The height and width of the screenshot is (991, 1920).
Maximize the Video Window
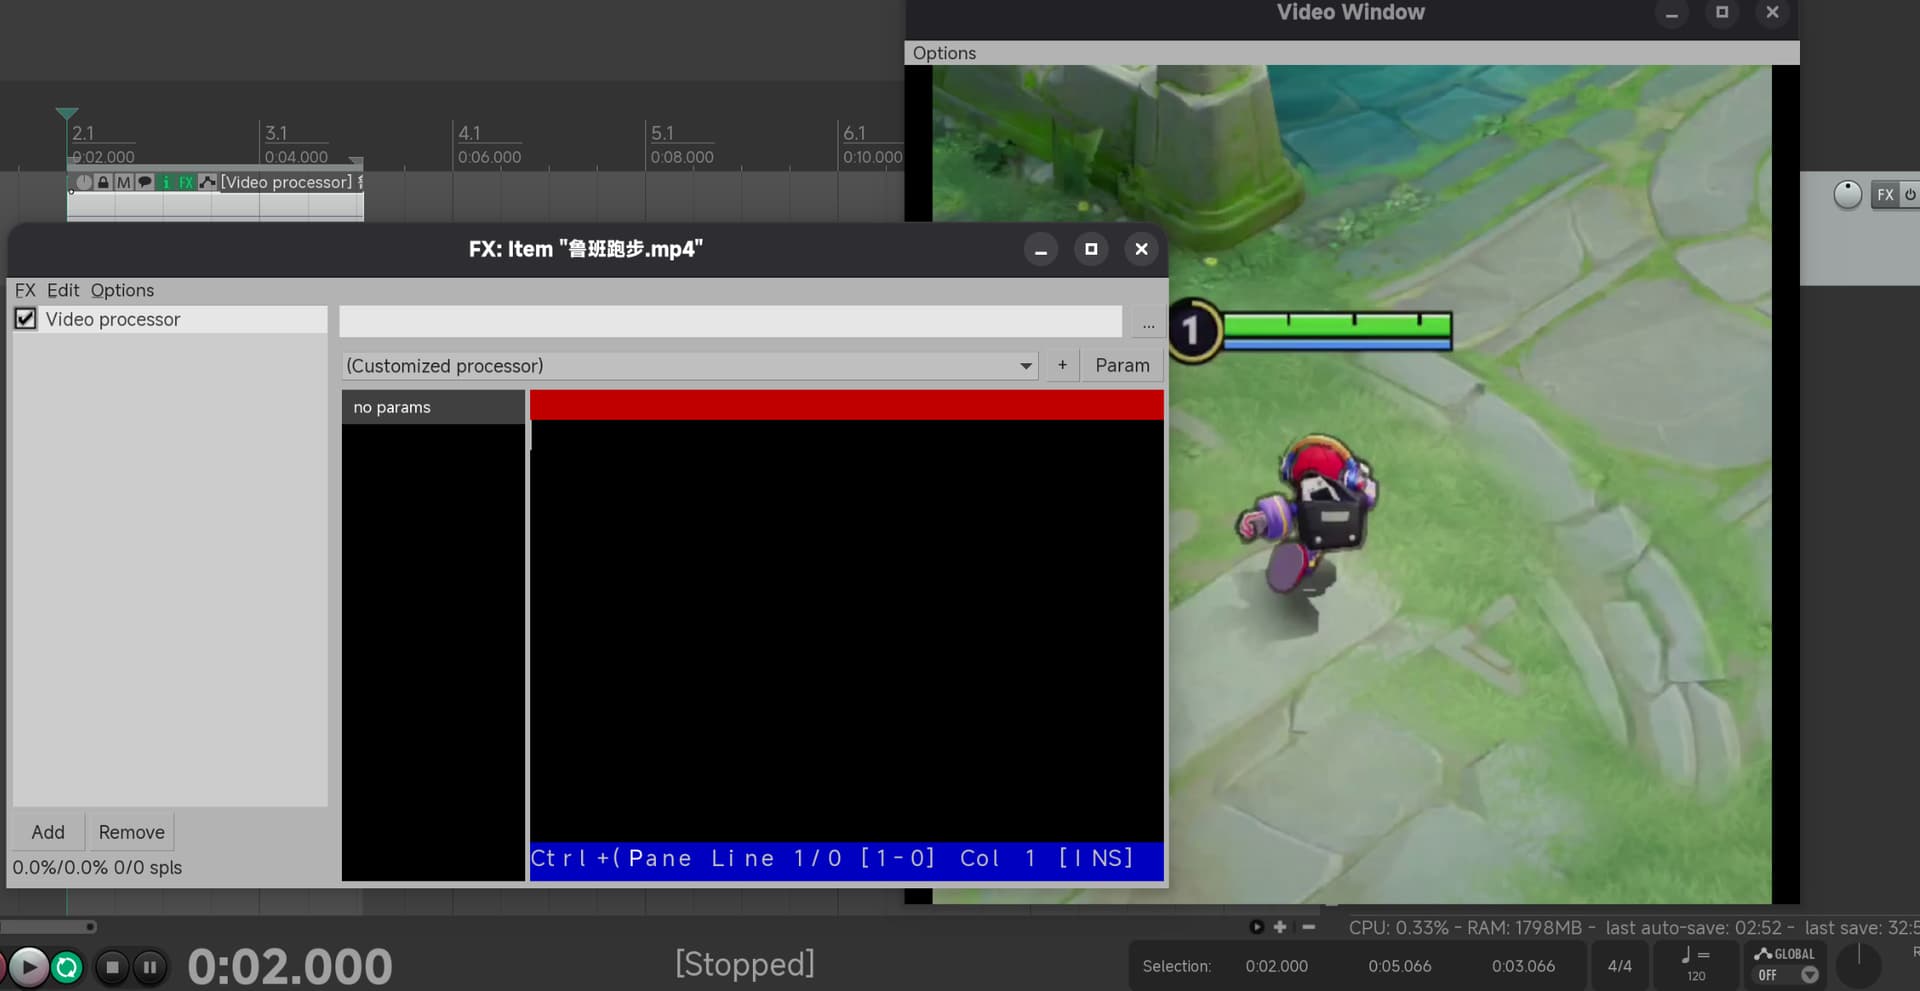(1721, 12)
